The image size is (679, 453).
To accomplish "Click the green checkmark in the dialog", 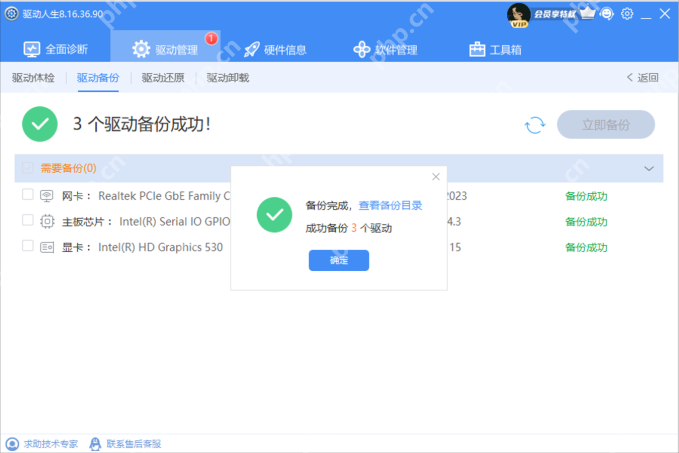I will (274, 215).
